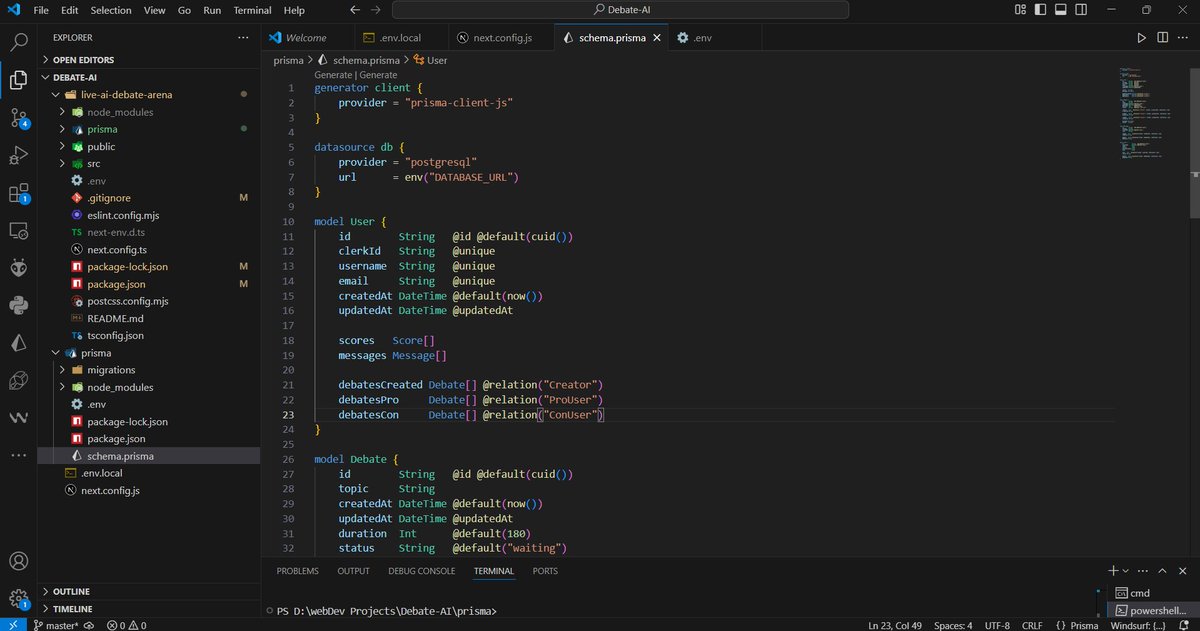Split the editor right

[x=1163, y=37]
